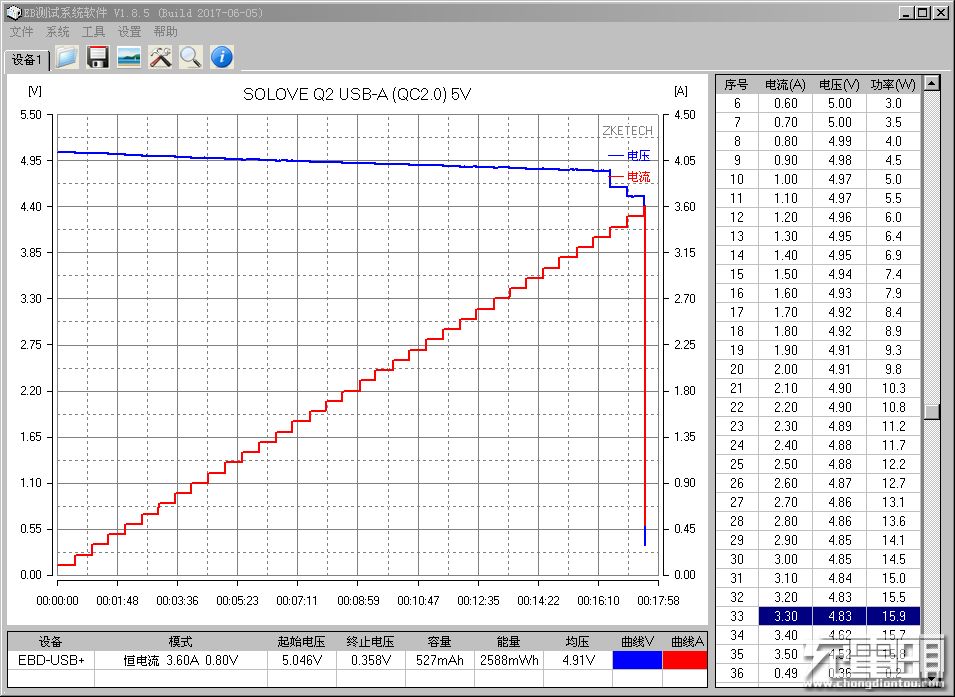Viewport: 955px width, 697px height.
Task: Click the 2588mWh energy cell
Action: click(509, 660)
